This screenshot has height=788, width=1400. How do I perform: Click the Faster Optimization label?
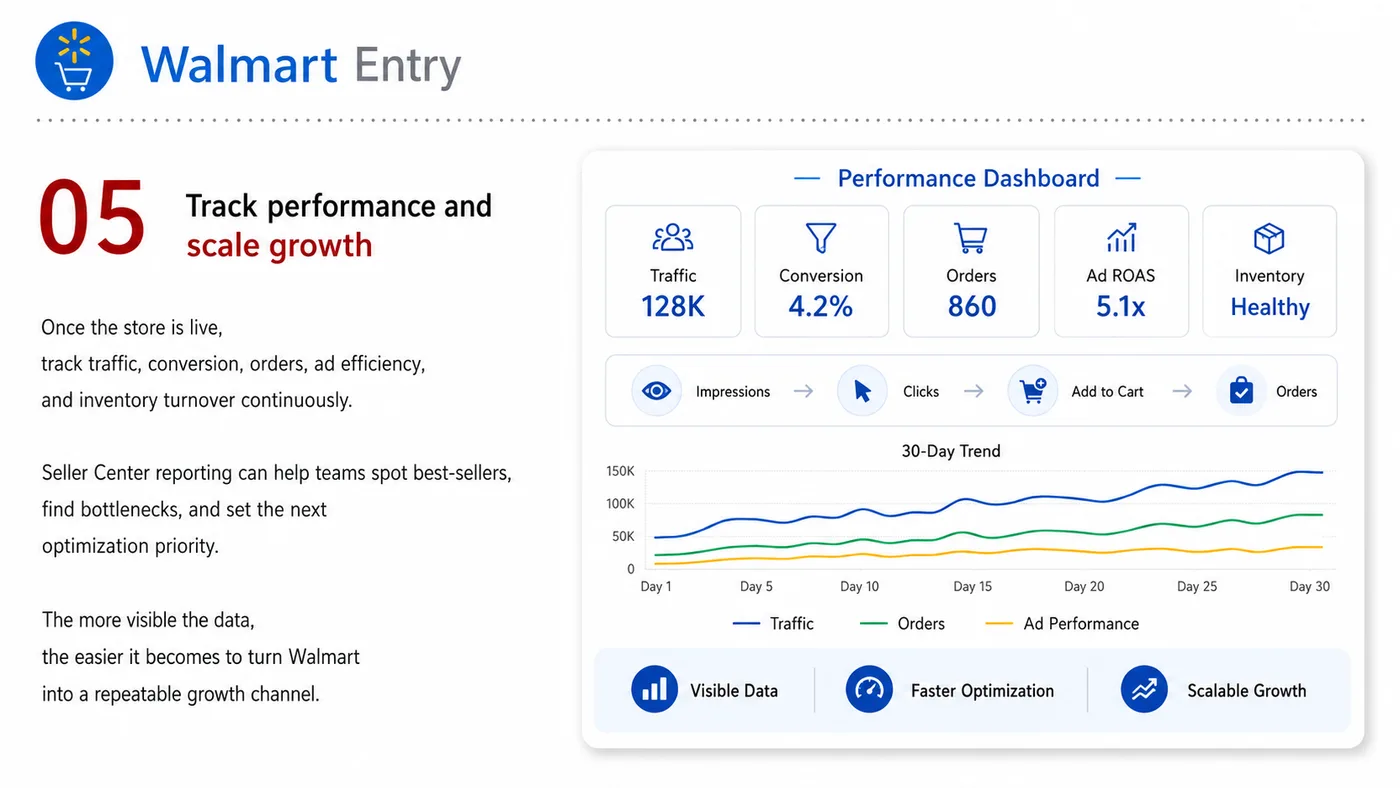(x=982, y=691)
